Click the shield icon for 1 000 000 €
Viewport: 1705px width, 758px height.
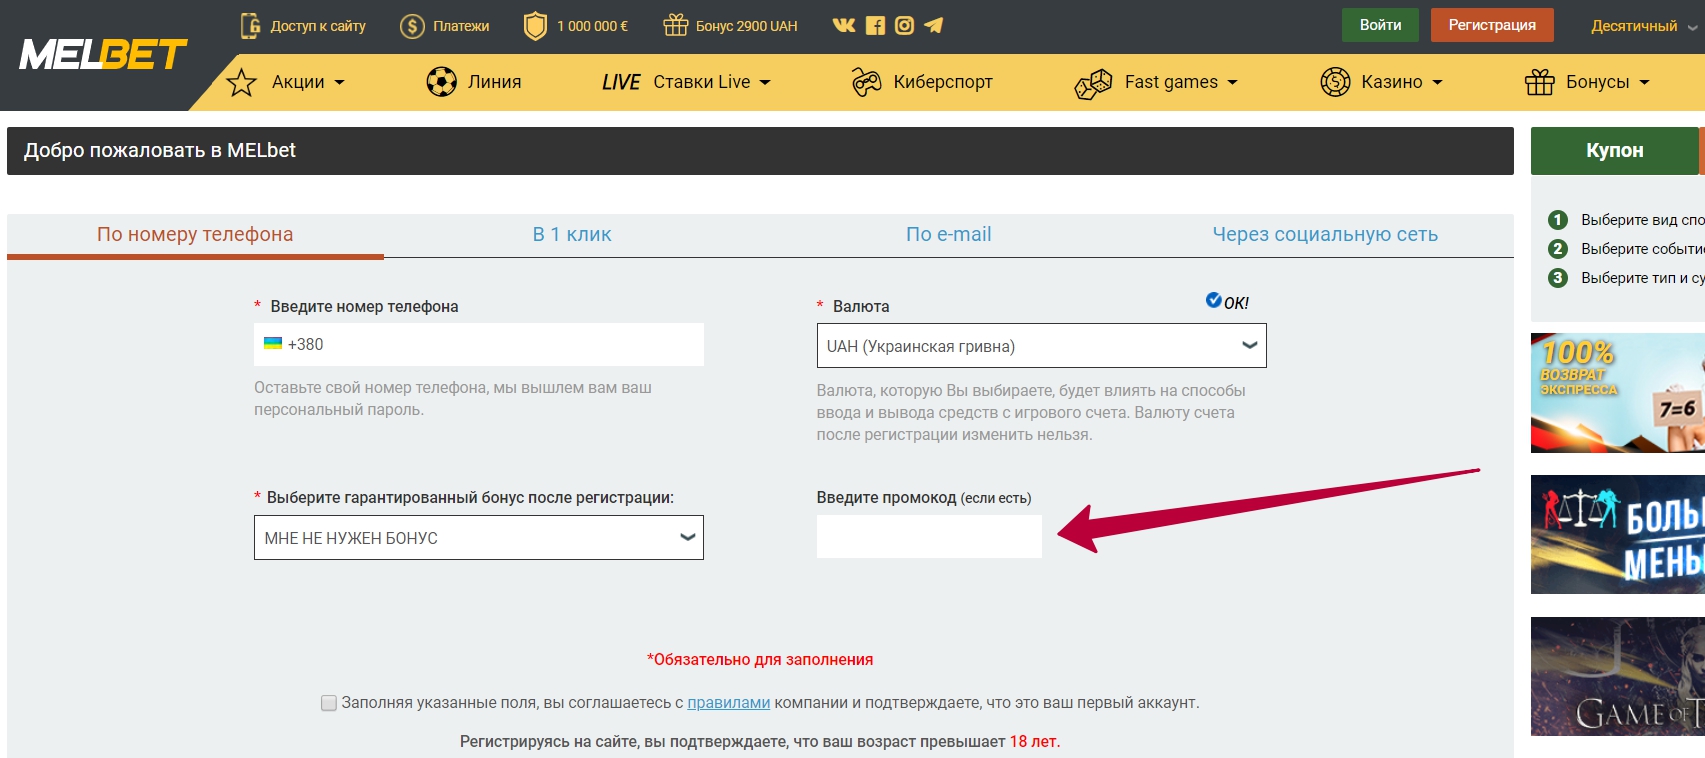536,26
